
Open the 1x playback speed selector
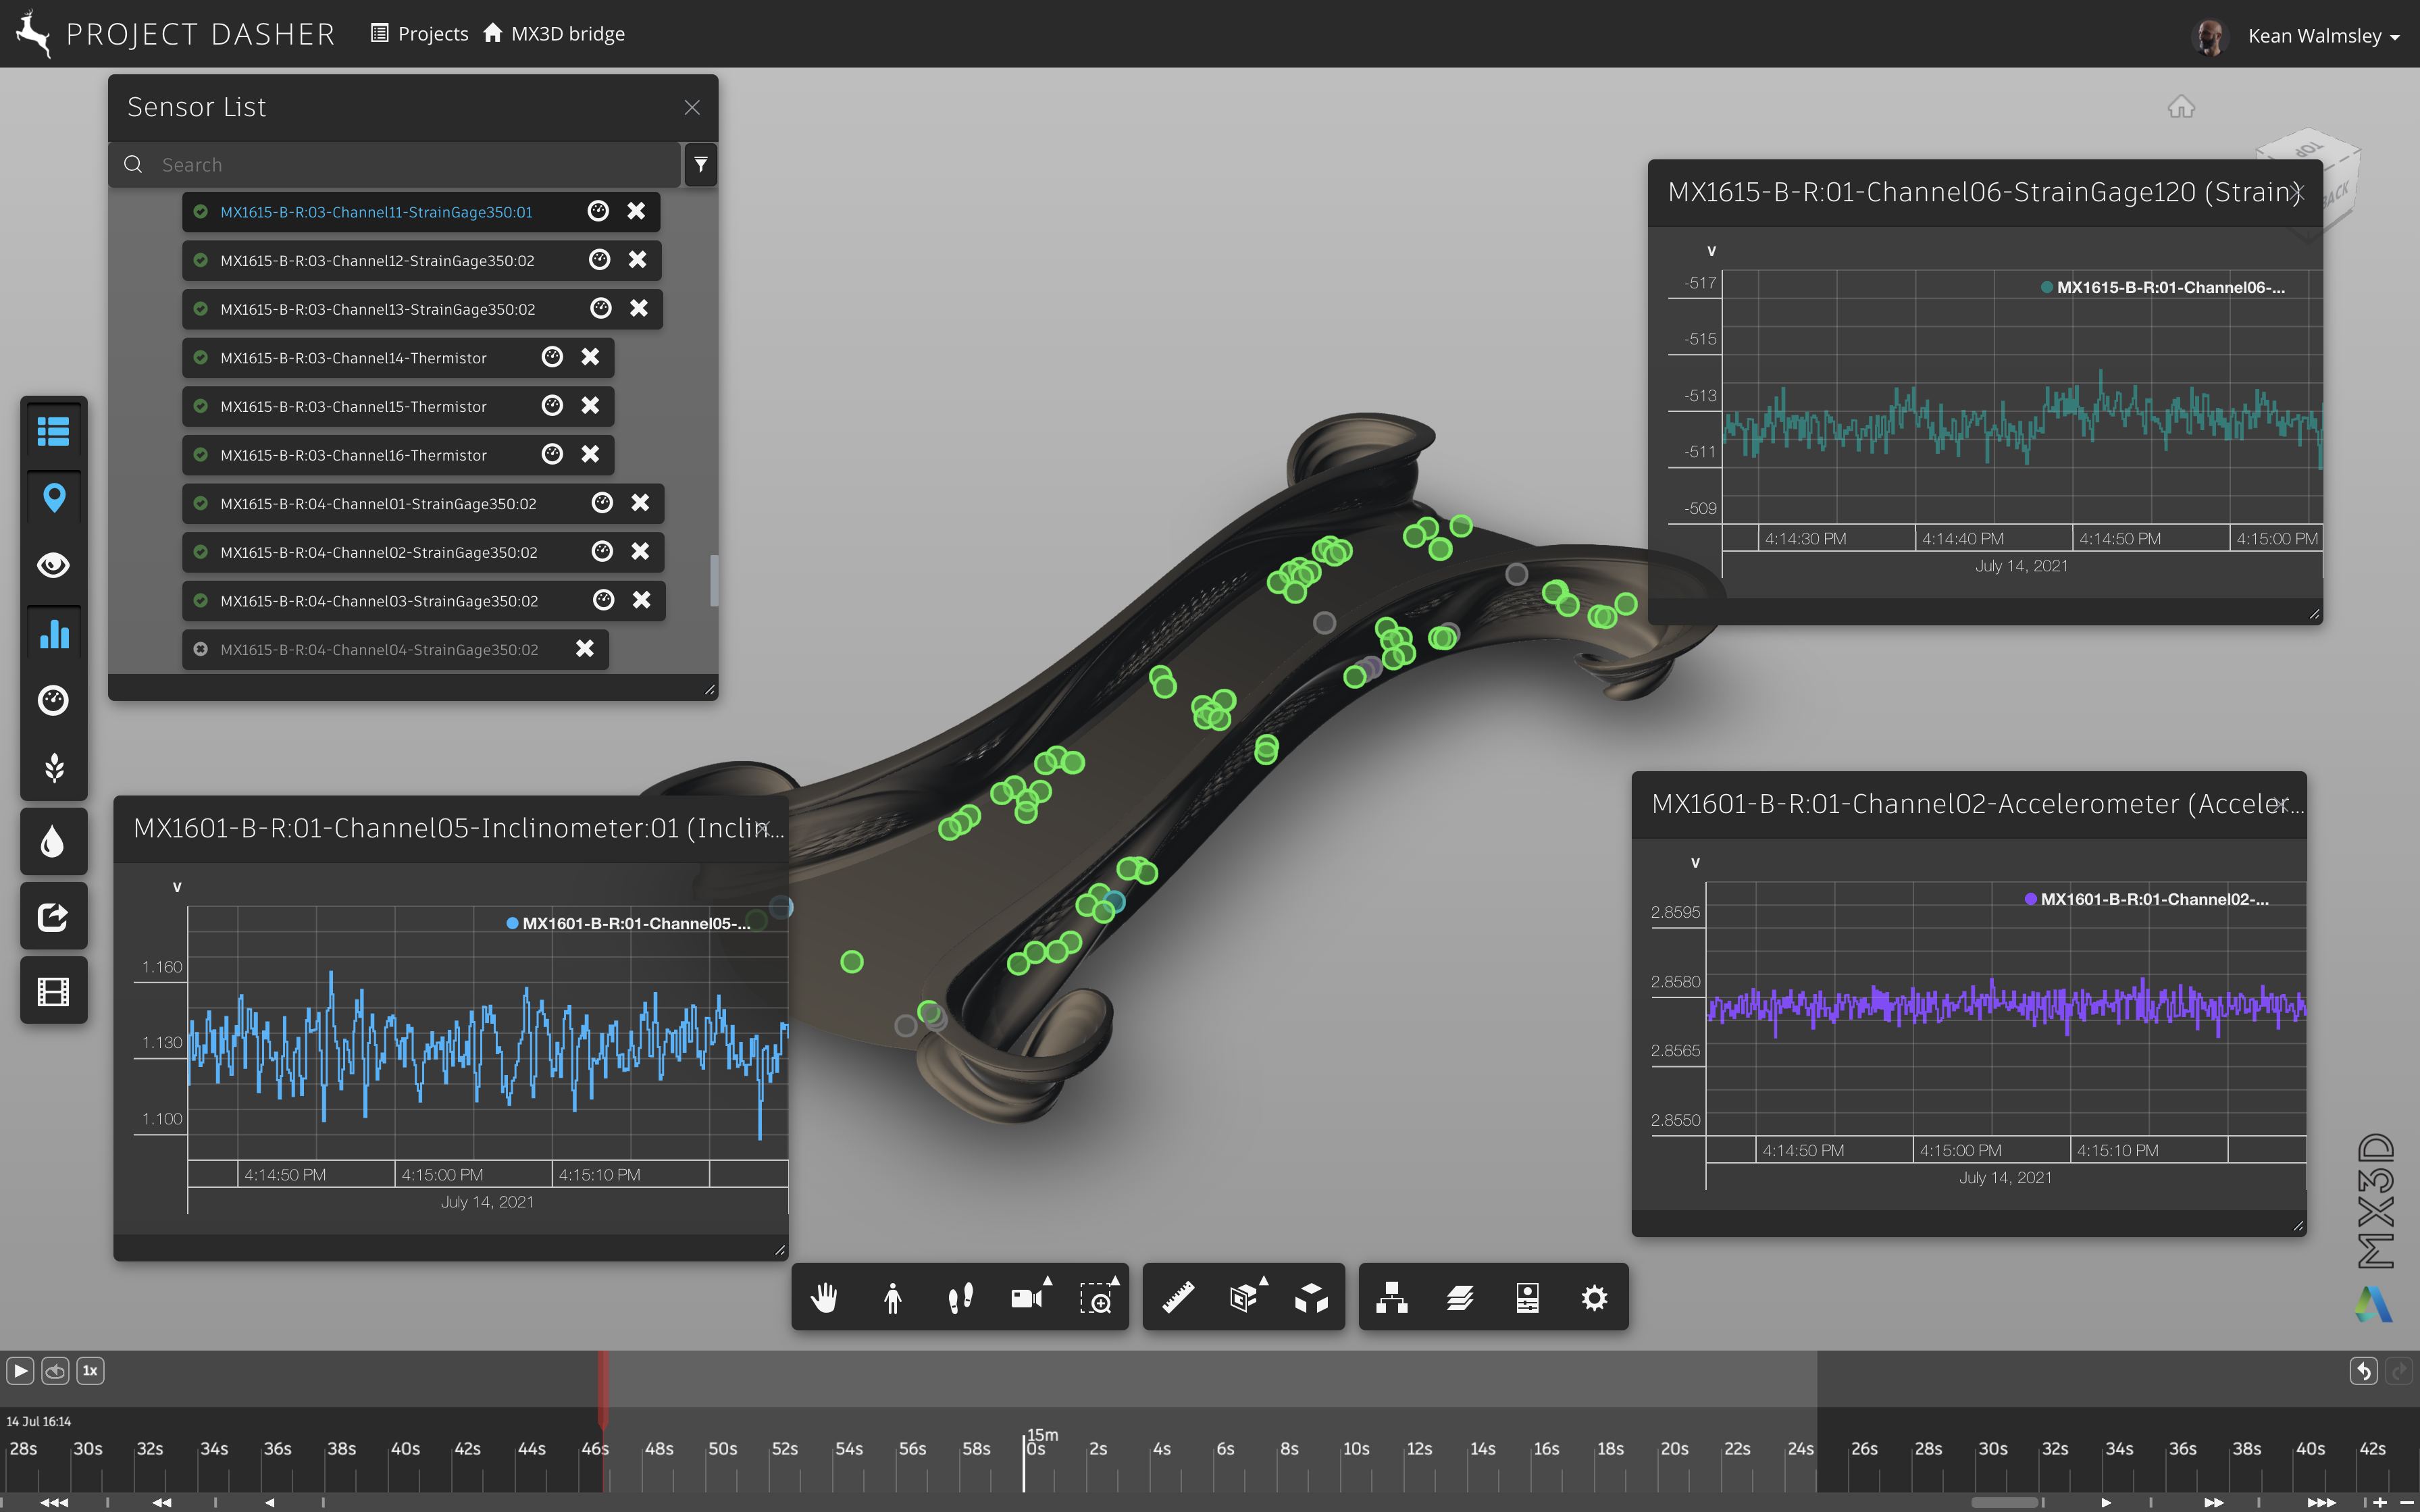pos(90,1371)
